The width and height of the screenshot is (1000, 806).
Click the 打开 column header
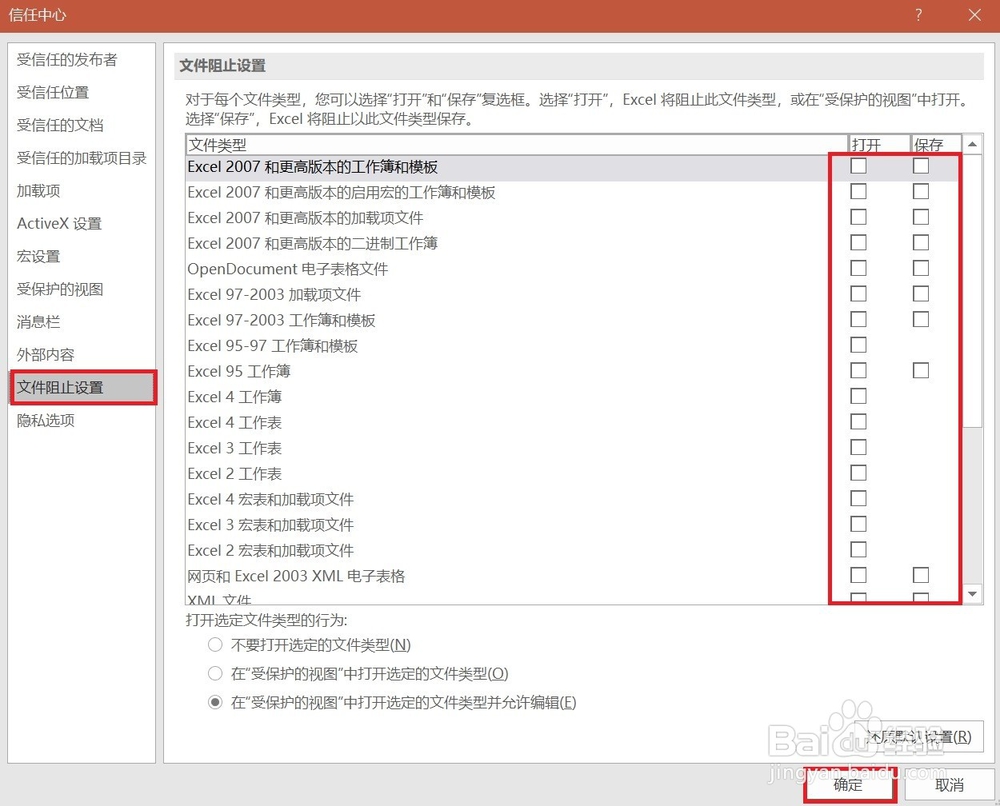point(879,145)
